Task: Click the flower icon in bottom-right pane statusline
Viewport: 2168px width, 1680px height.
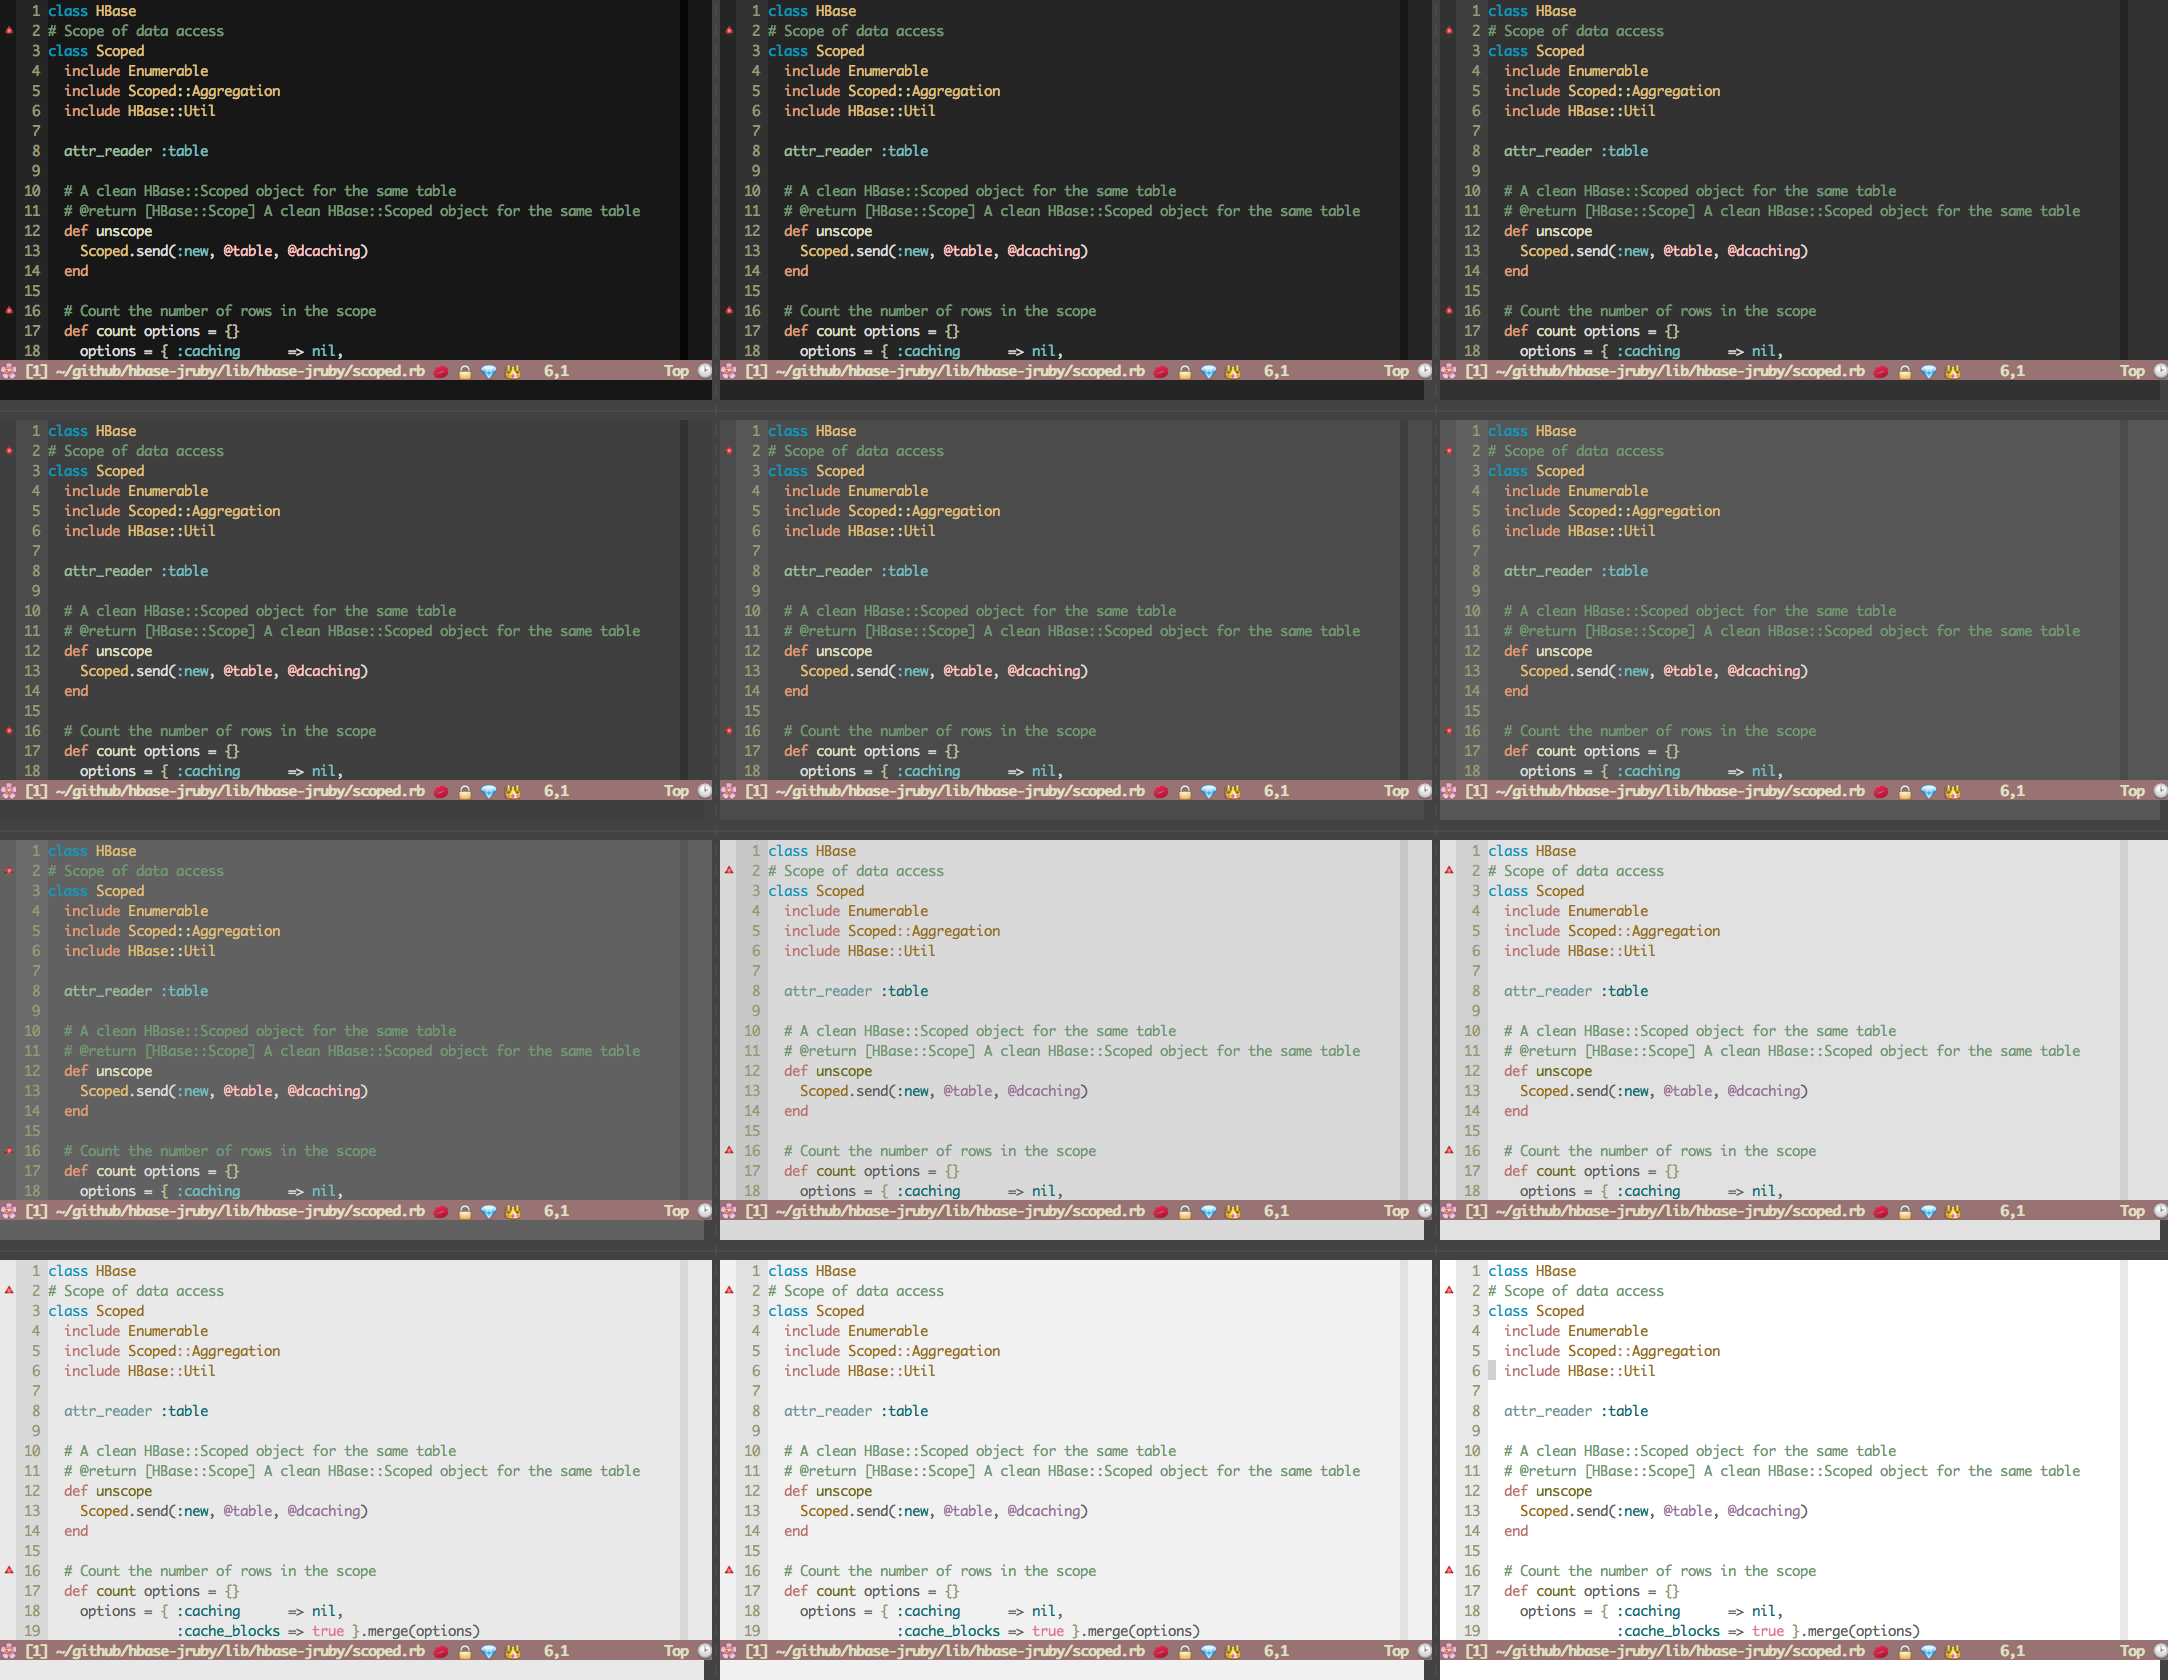Action: [1449, 1651]
